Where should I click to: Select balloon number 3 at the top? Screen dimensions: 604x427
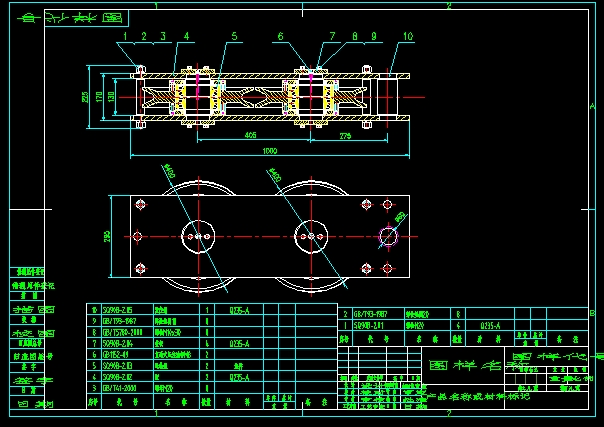[163, 37]
